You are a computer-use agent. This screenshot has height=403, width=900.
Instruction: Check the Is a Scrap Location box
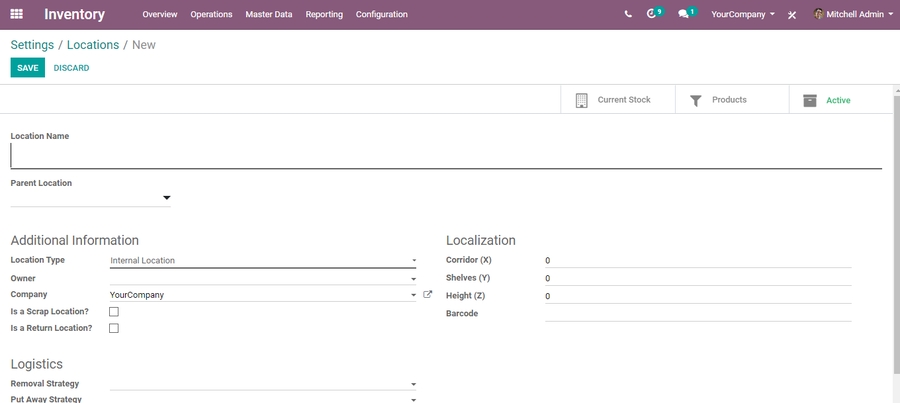coord(114,312)
